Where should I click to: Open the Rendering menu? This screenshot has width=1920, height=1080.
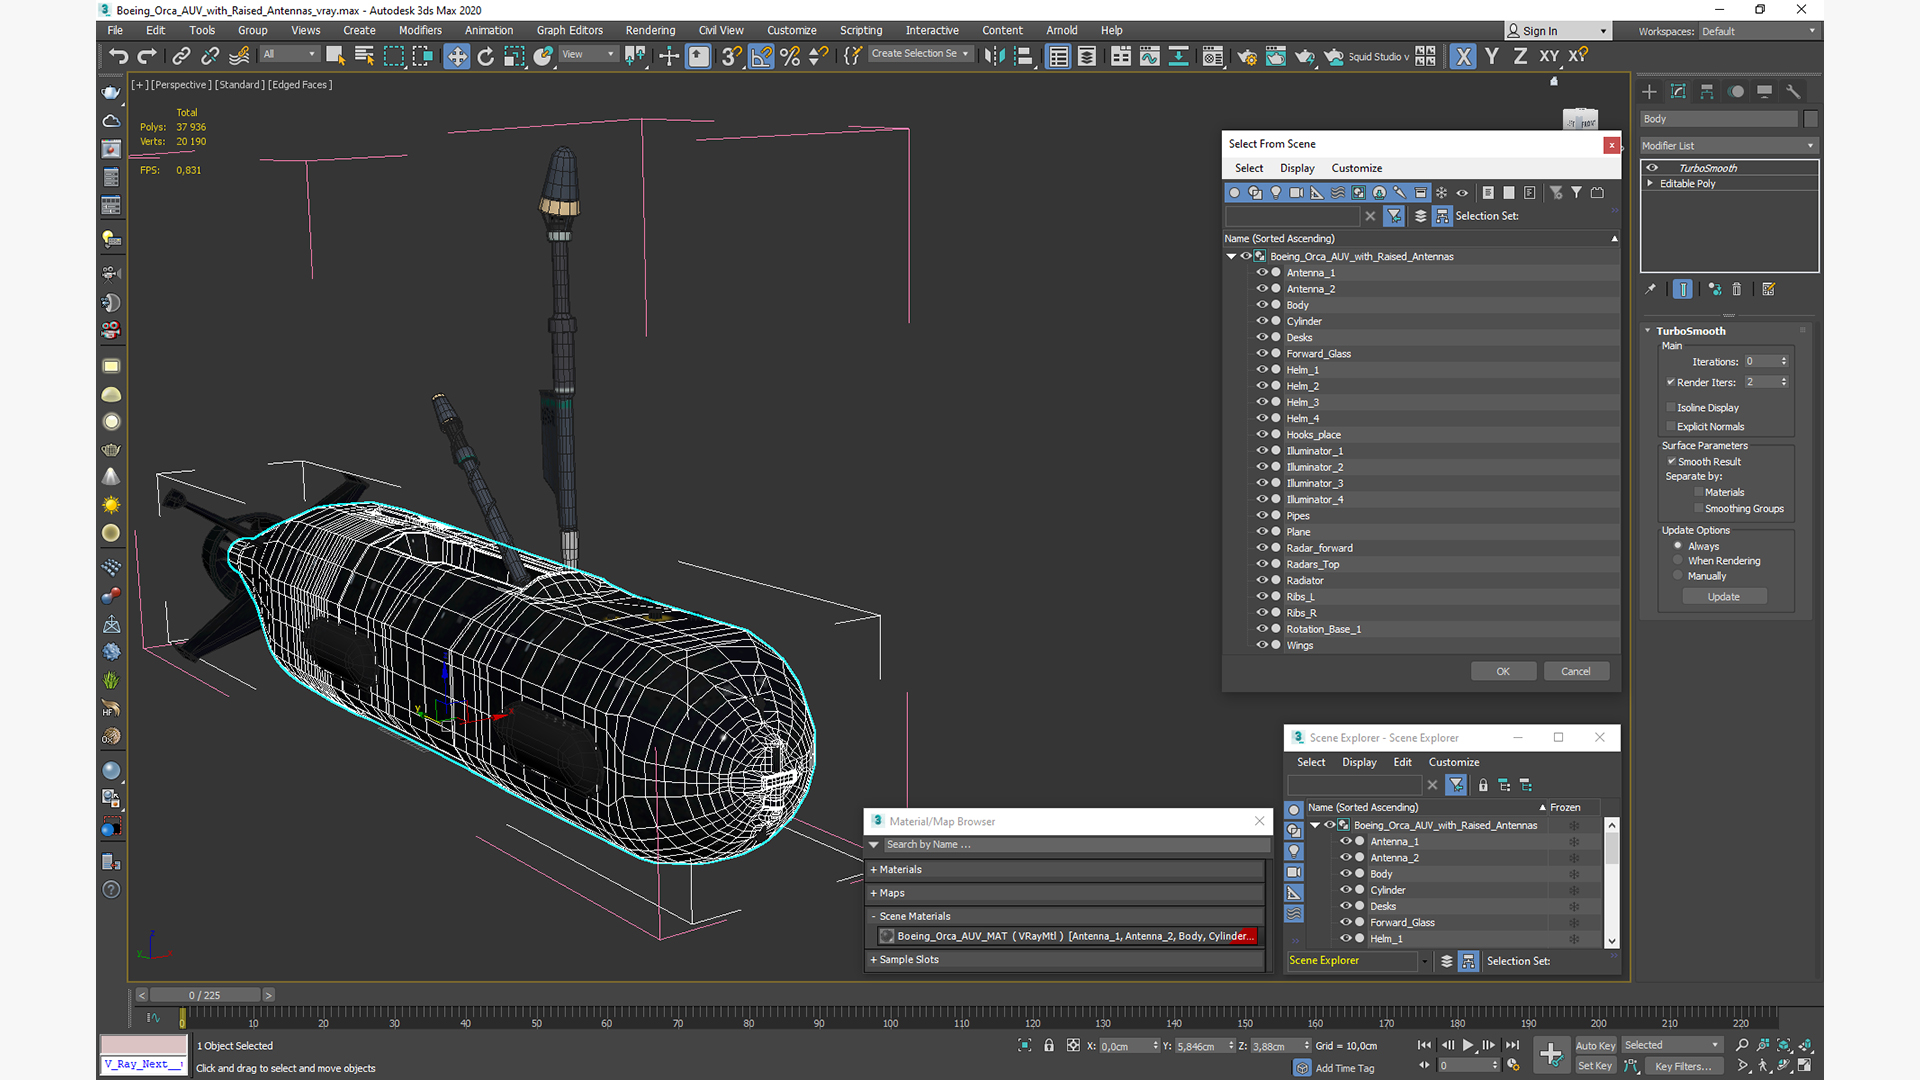tap(650, 31)
